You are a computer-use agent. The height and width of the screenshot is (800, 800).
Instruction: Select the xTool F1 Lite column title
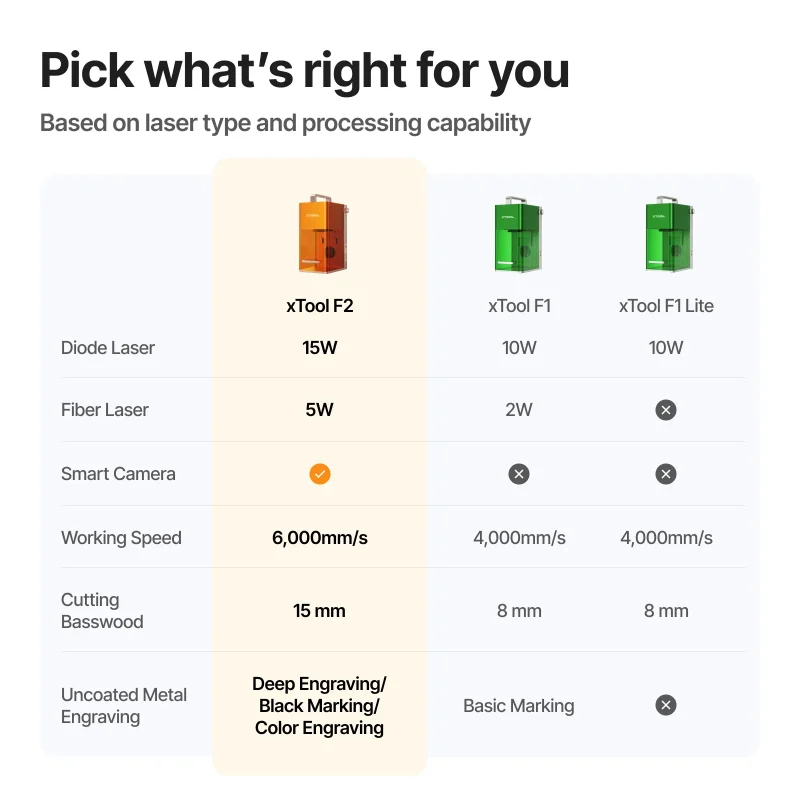click(666, 306)
